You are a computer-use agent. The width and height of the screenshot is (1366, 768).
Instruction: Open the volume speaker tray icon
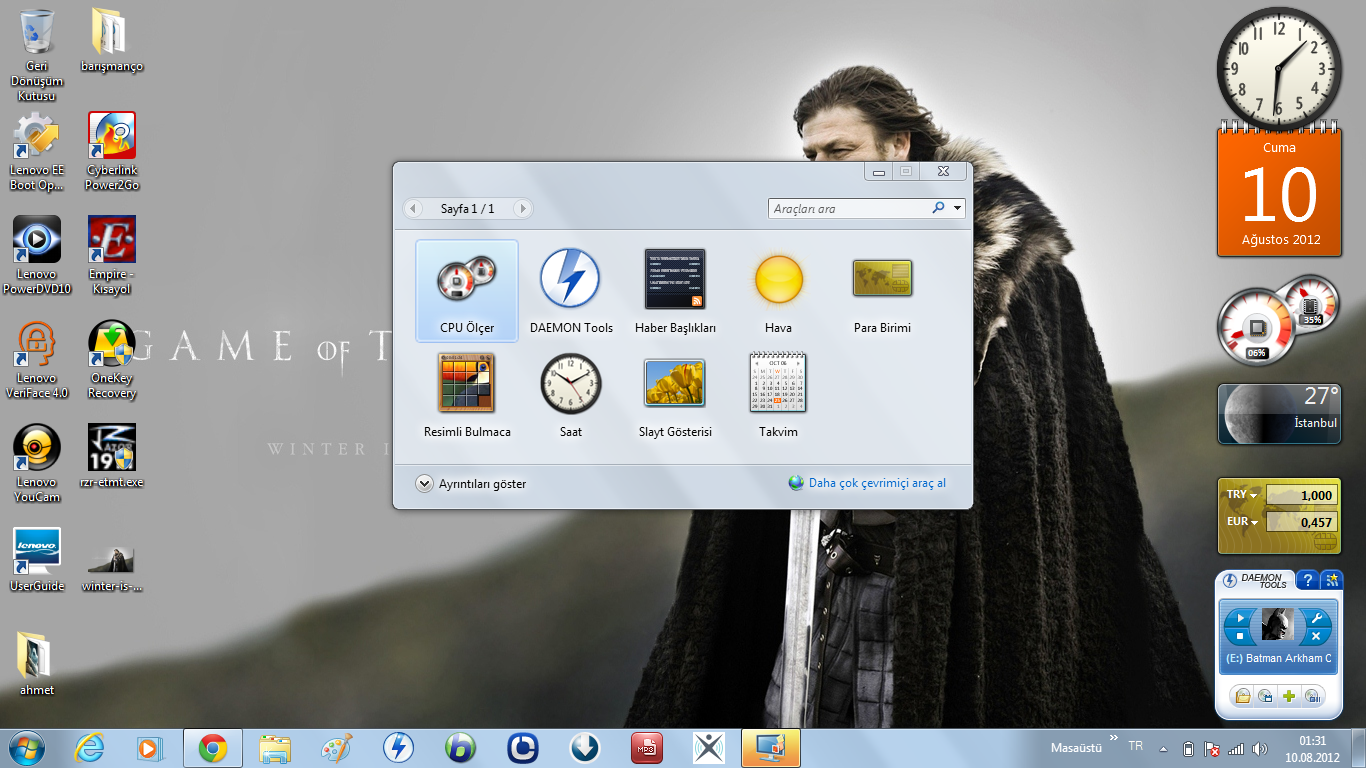(1260, 748)
